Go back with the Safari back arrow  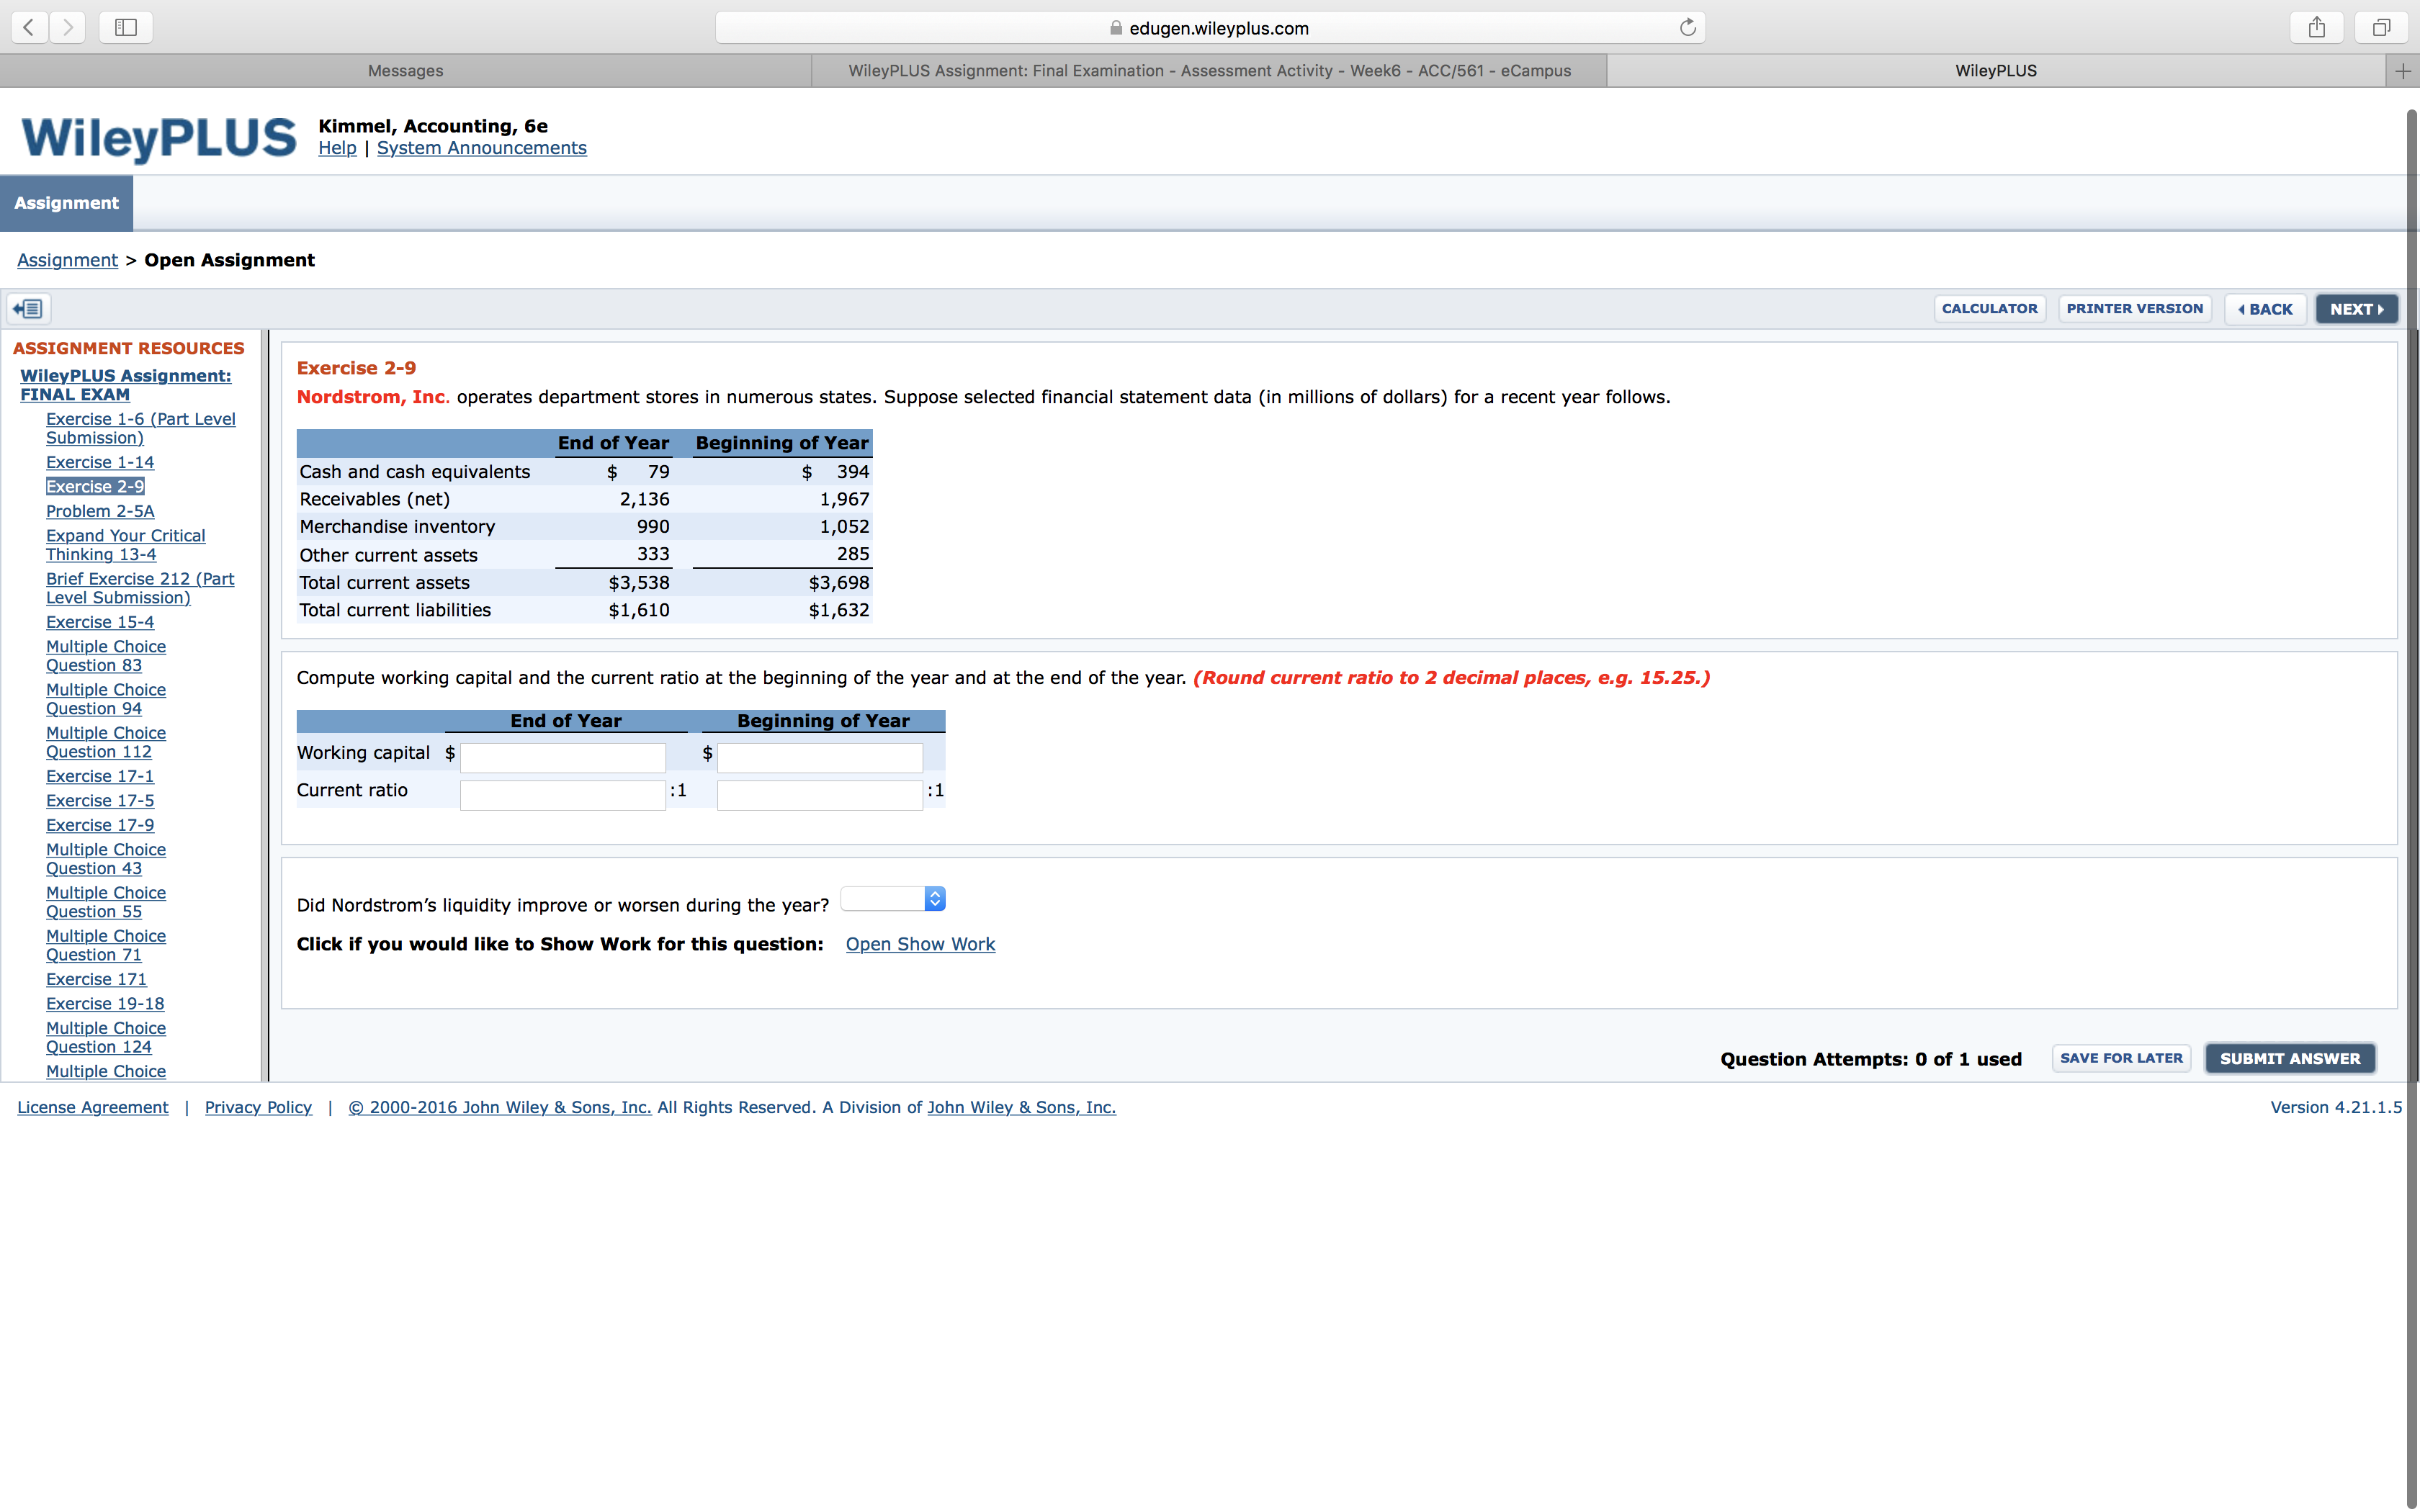point(30,27)
